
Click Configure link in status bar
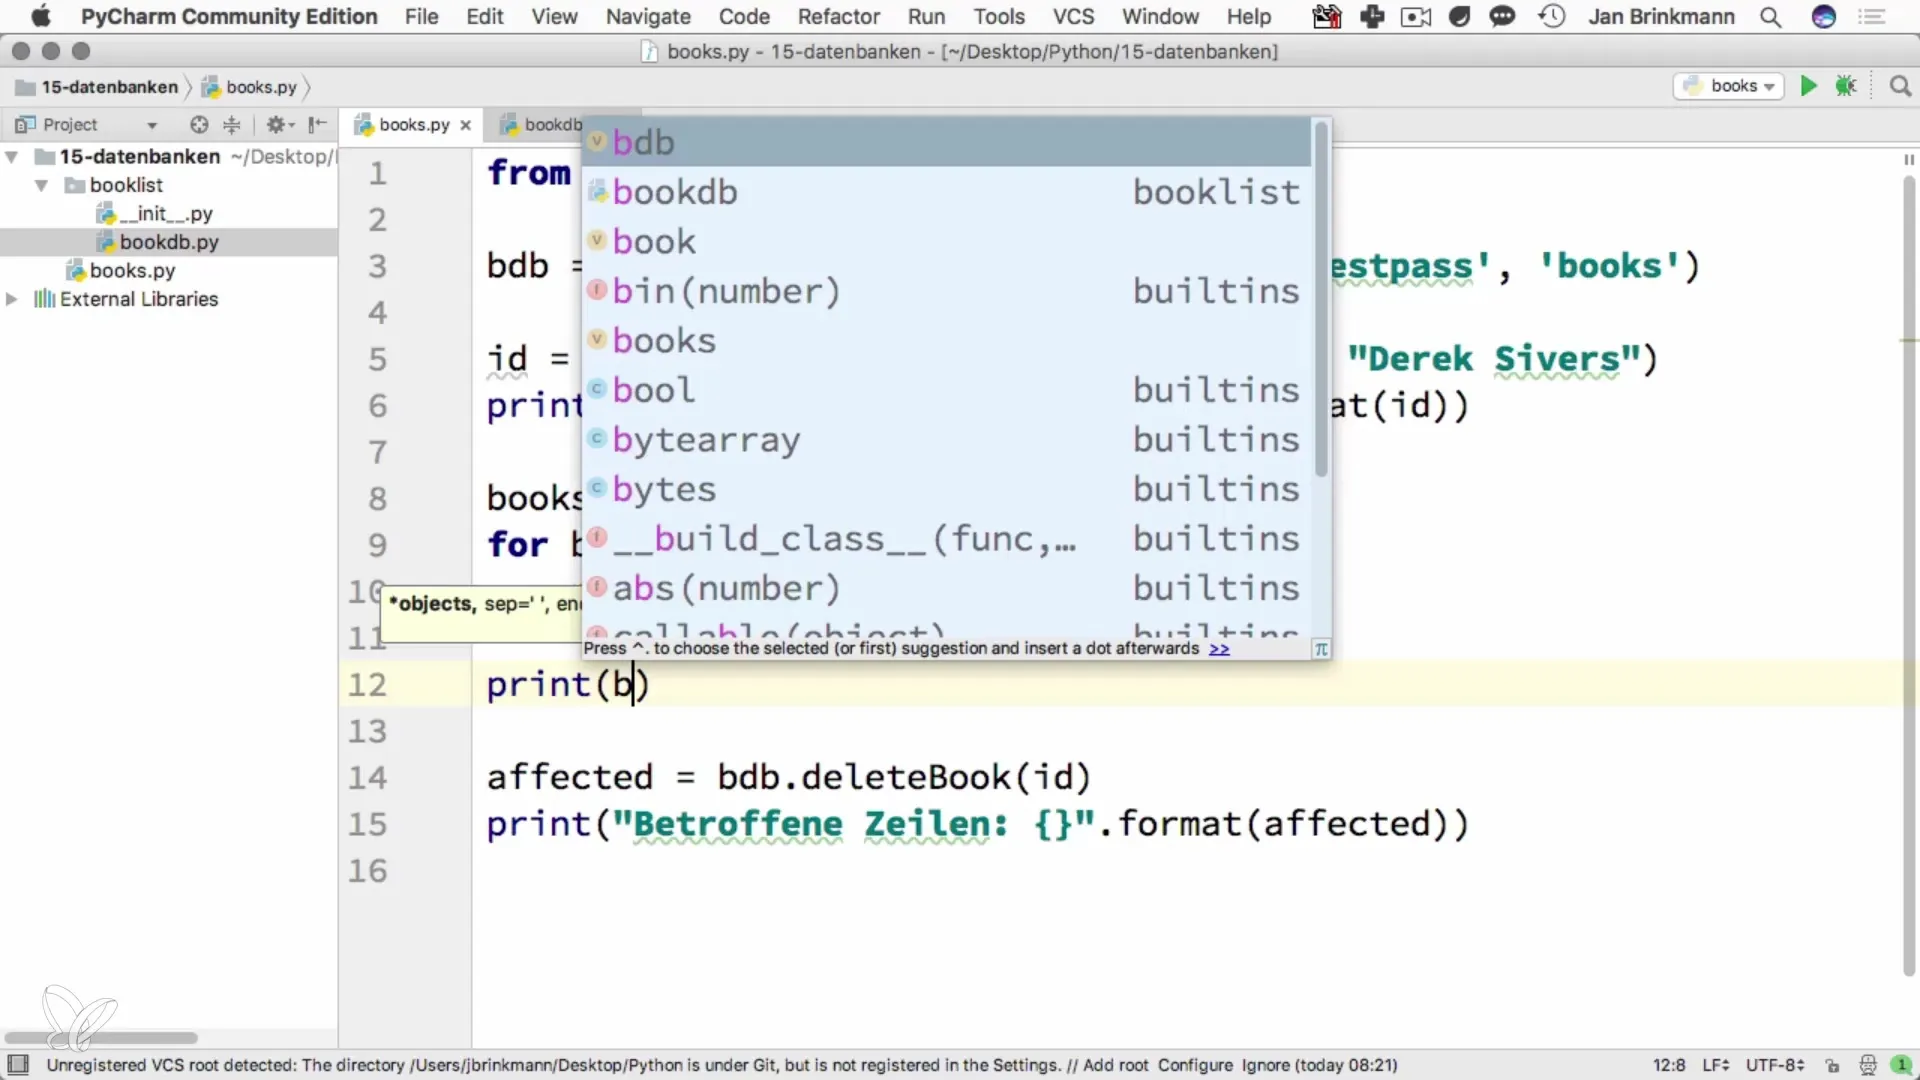coord(1195,1065)
